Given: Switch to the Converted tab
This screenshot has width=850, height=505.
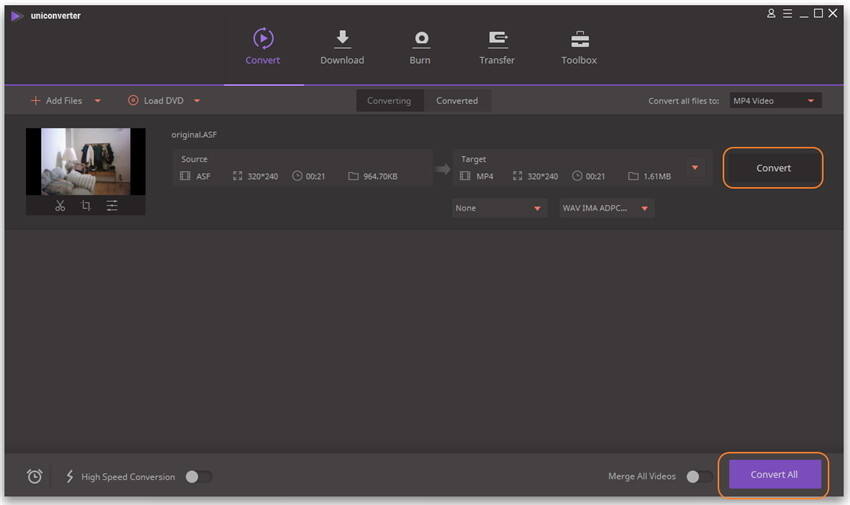Looking at the screenshot, I should tap(457, 101).
